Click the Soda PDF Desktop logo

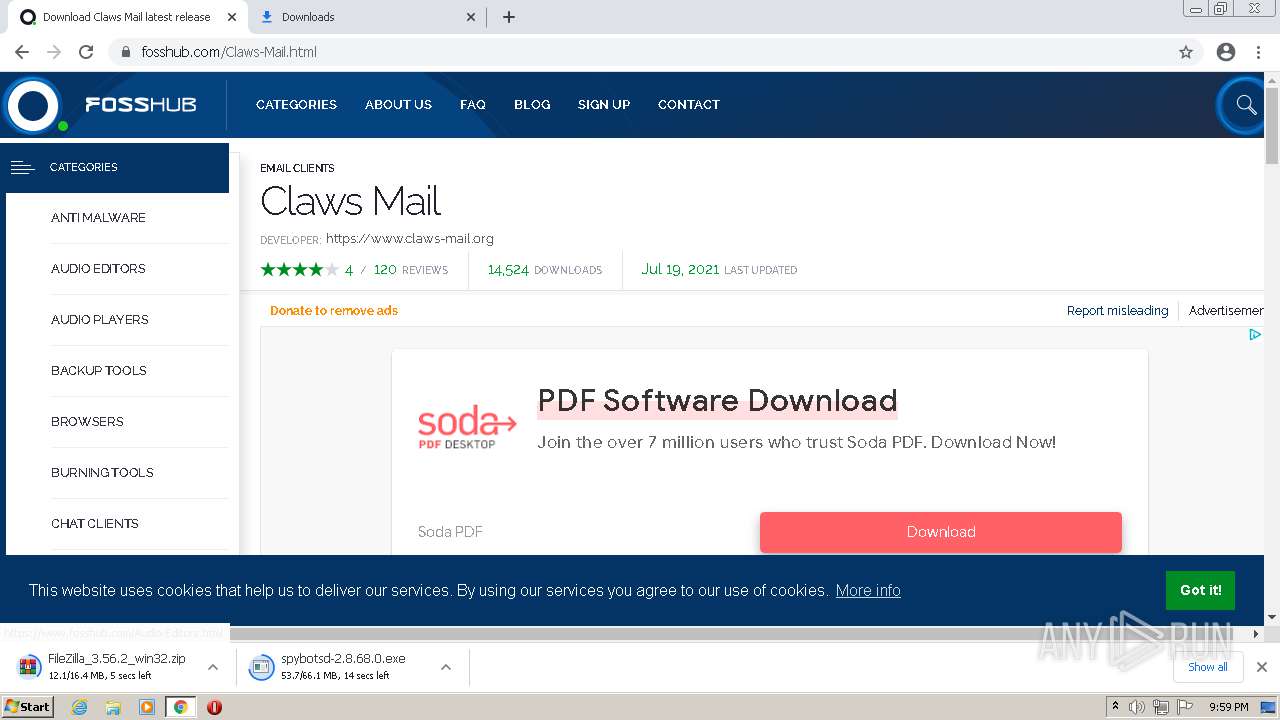click(467, 427)
